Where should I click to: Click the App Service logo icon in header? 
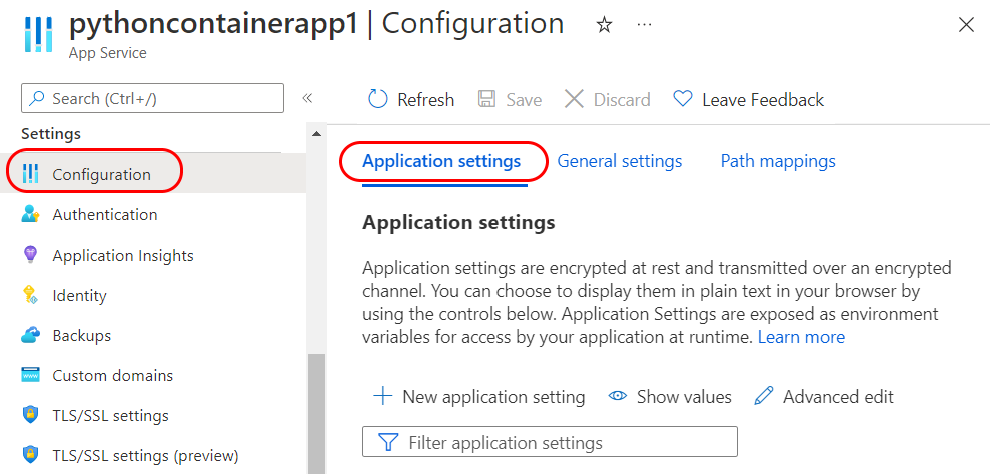[x=38, y=33]
